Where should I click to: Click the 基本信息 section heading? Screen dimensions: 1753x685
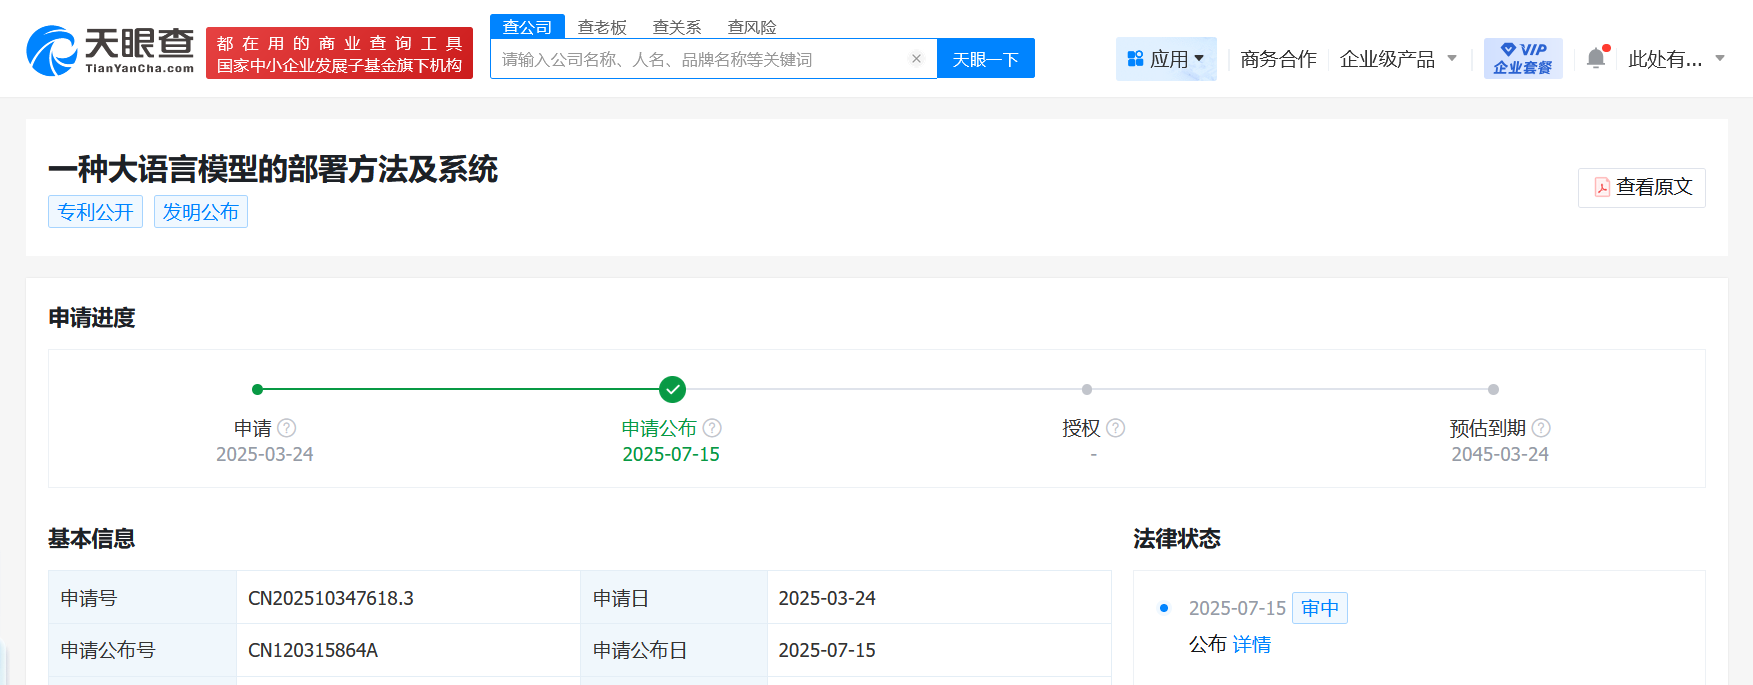[92, 539]
